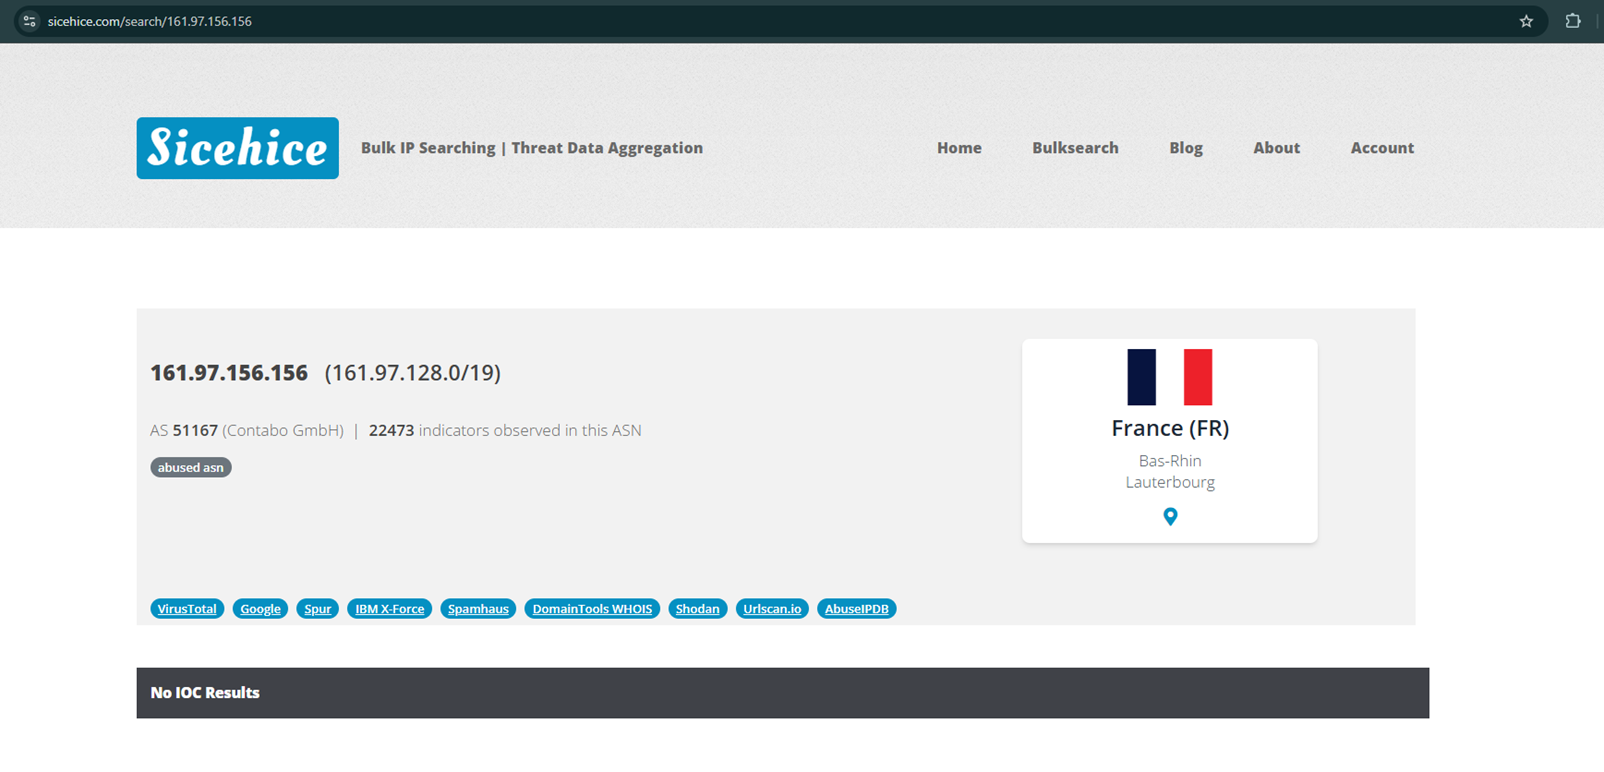Screen dimensions: 1604x772
Task: Open DomainTools WHOIS link
Action: coord(592,609)
